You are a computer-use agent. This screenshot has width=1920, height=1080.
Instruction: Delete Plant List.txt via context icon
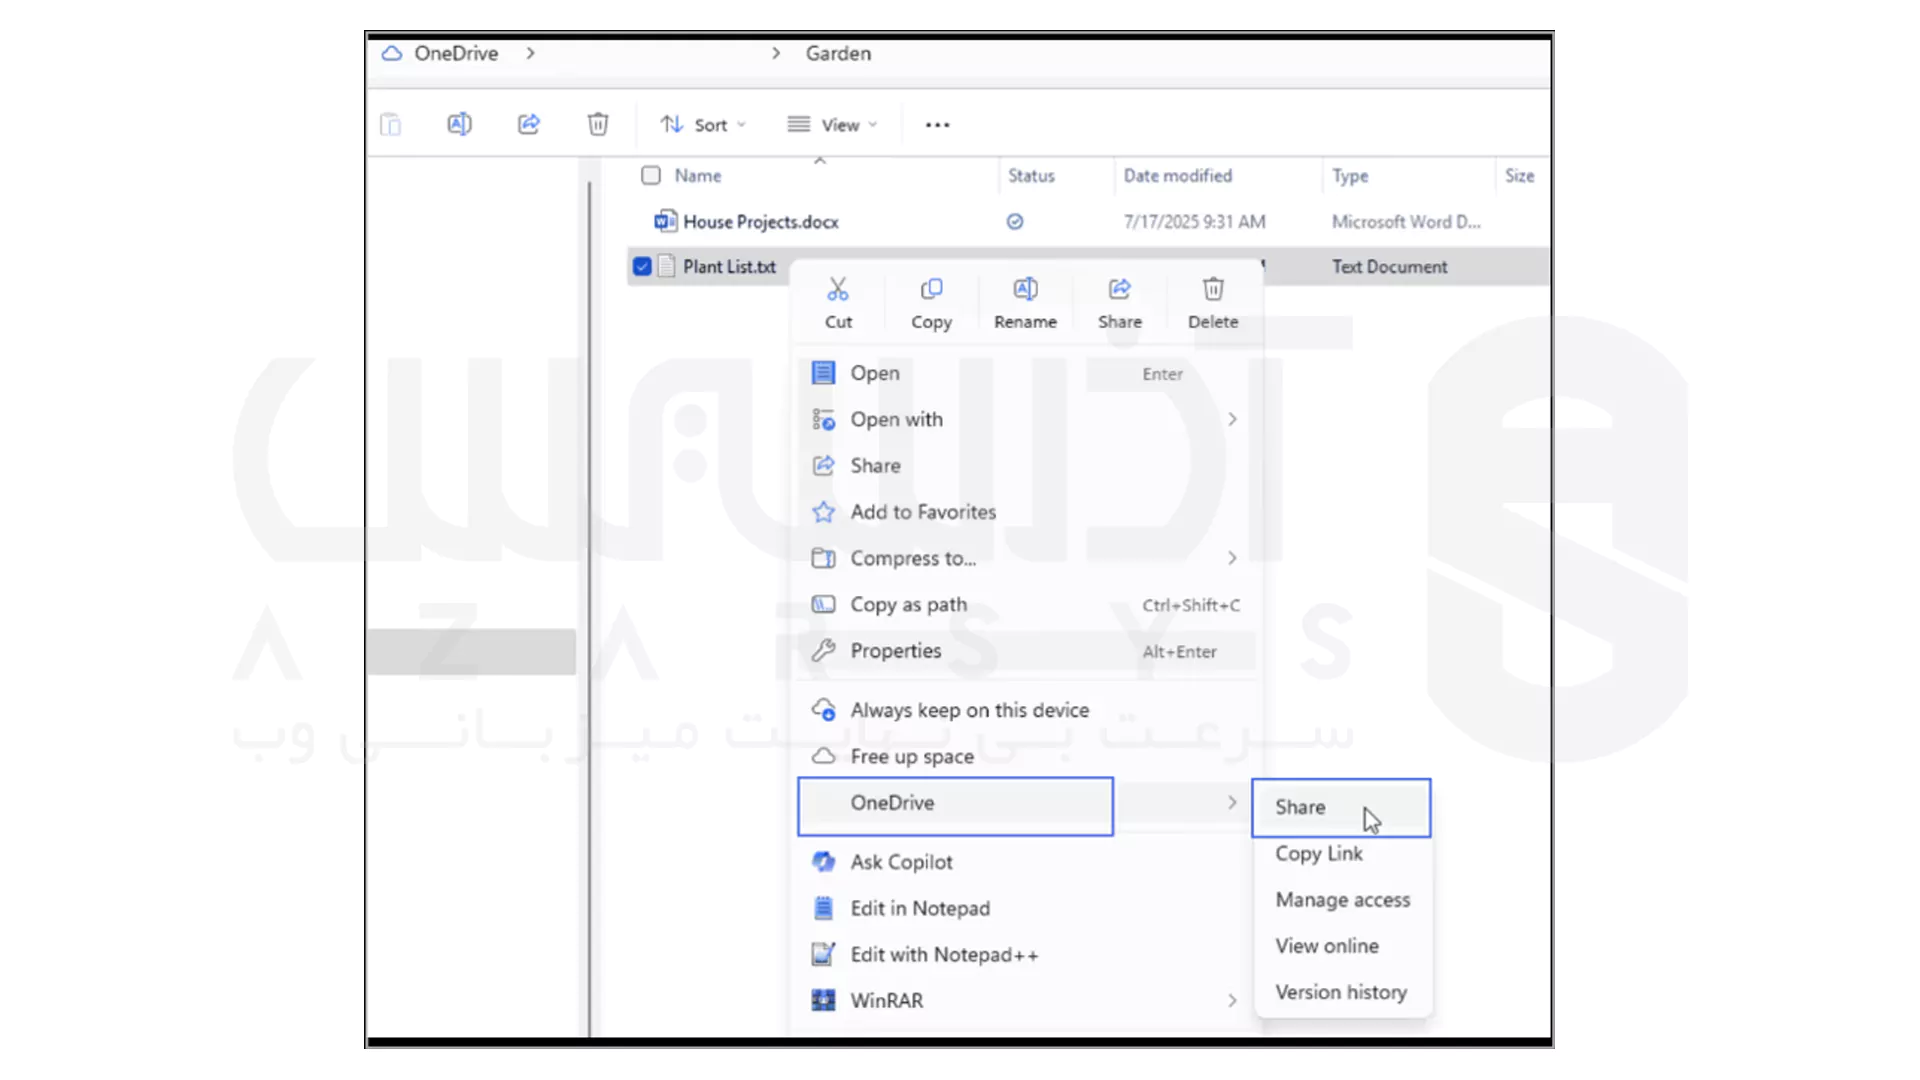pyautogui.click(x=1212, y=300)
